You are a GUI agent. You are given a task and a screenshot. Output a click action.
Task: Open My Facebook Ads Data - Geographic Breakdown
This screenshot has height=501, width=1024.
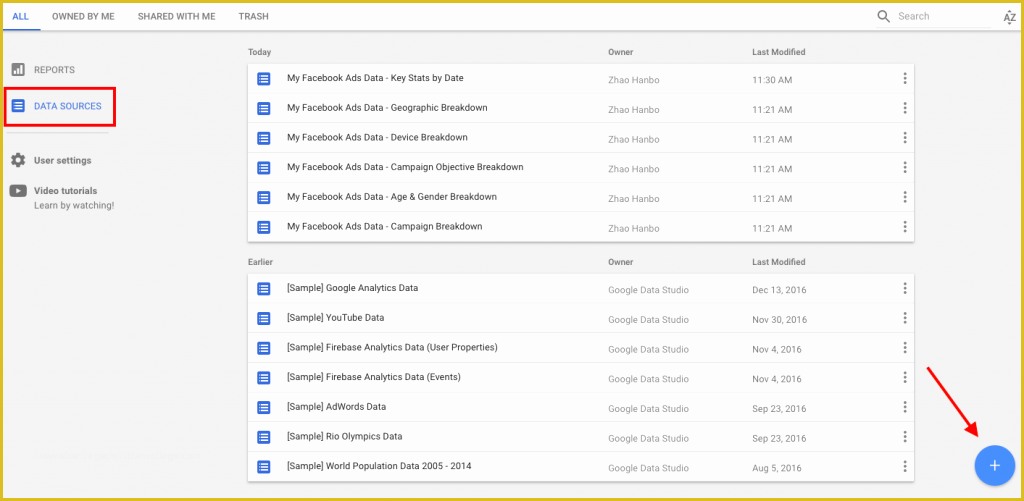click(x=387, y=108)
